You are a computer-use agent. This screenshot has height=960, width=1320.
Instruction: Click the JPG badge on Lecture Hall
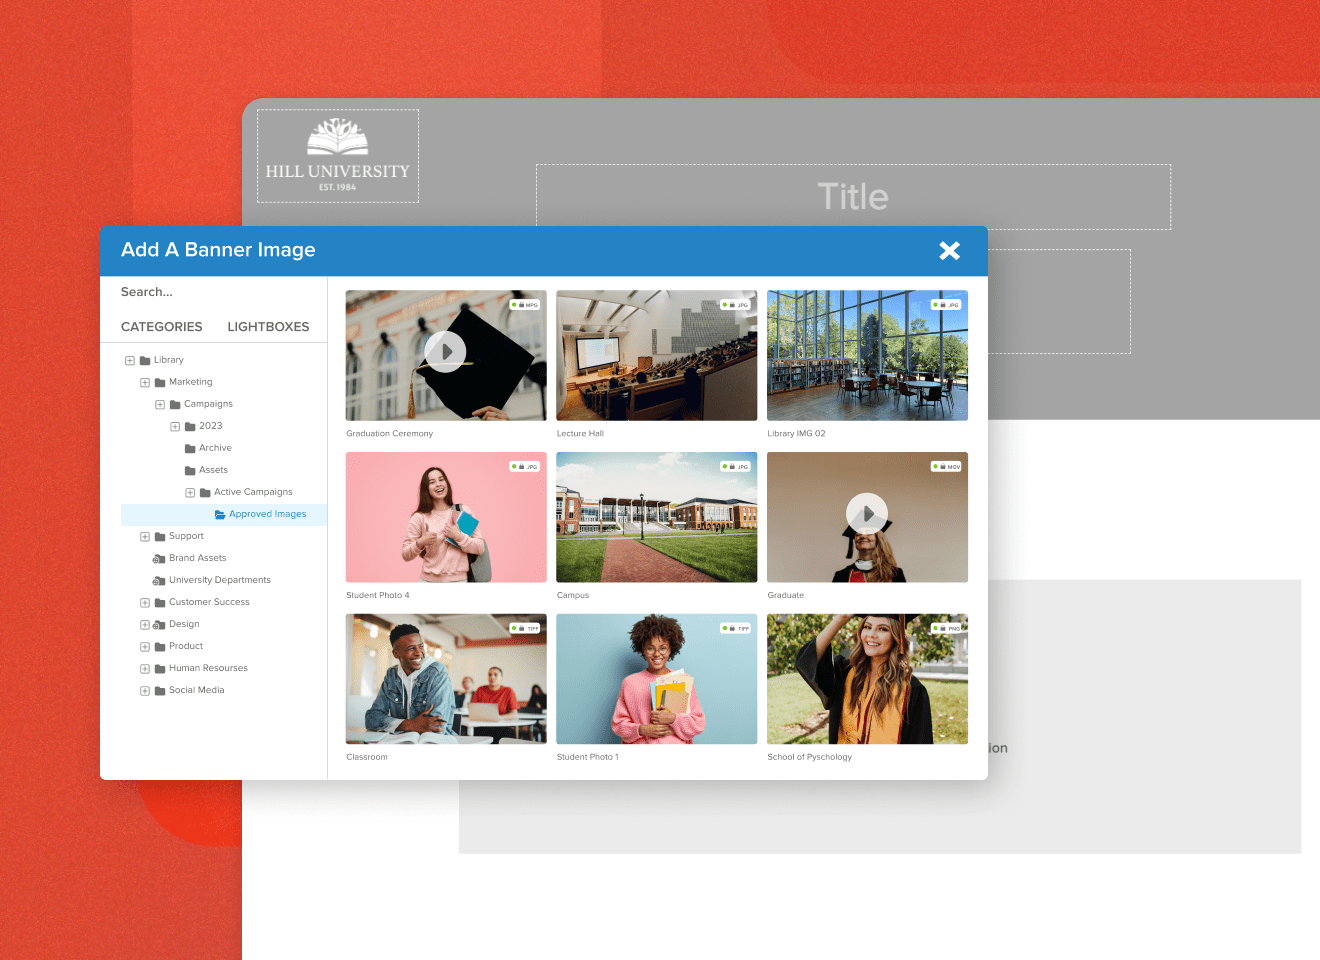click(x=736, y=305)
